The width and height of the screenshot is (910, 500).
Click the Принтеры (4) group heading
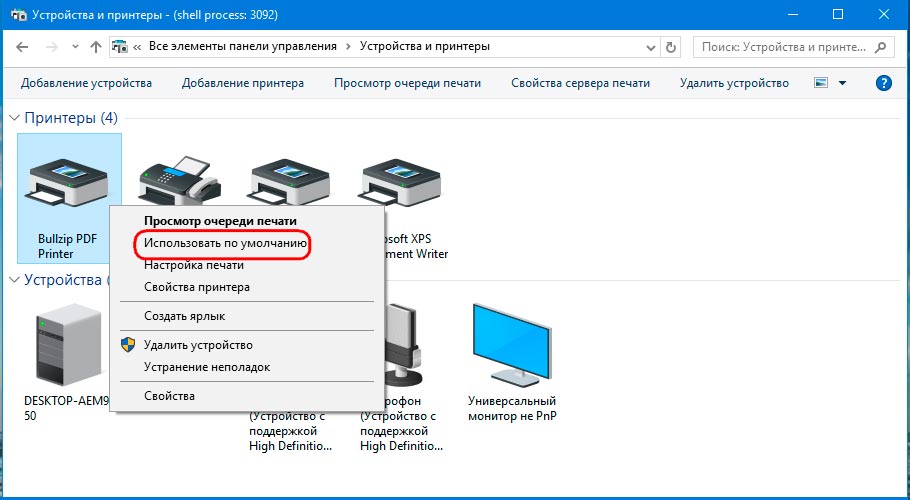(71, 118)
